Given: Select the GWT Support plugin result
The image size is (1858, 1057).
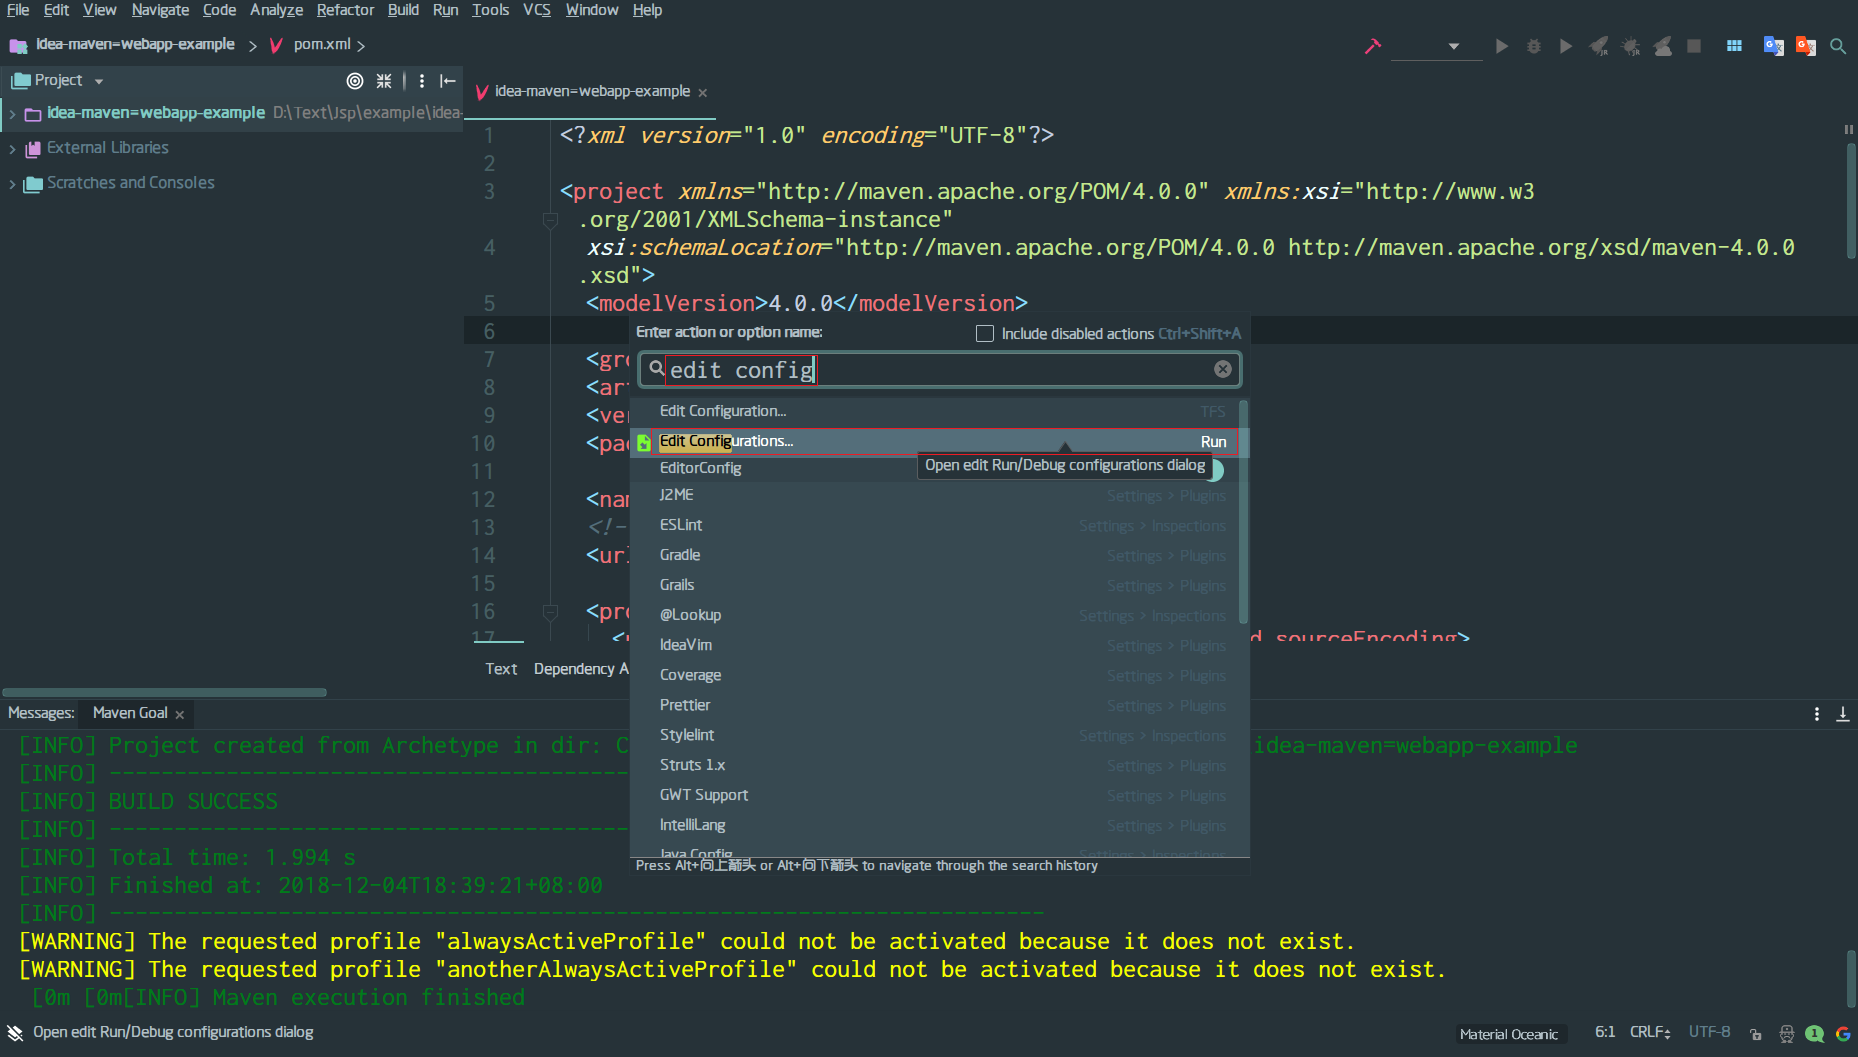Looking at the screenshot, I should click(935, 795).
